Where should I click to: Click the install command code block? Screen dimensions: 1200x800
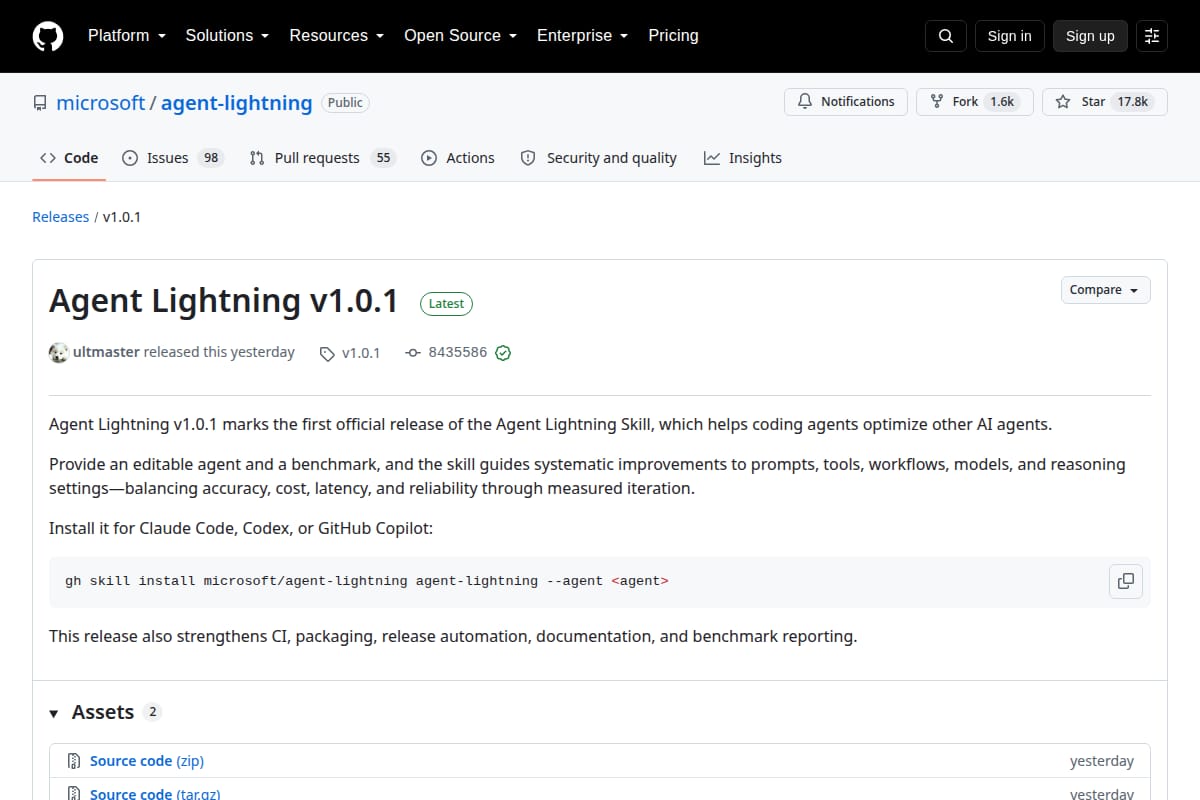[x=600, y=582]
